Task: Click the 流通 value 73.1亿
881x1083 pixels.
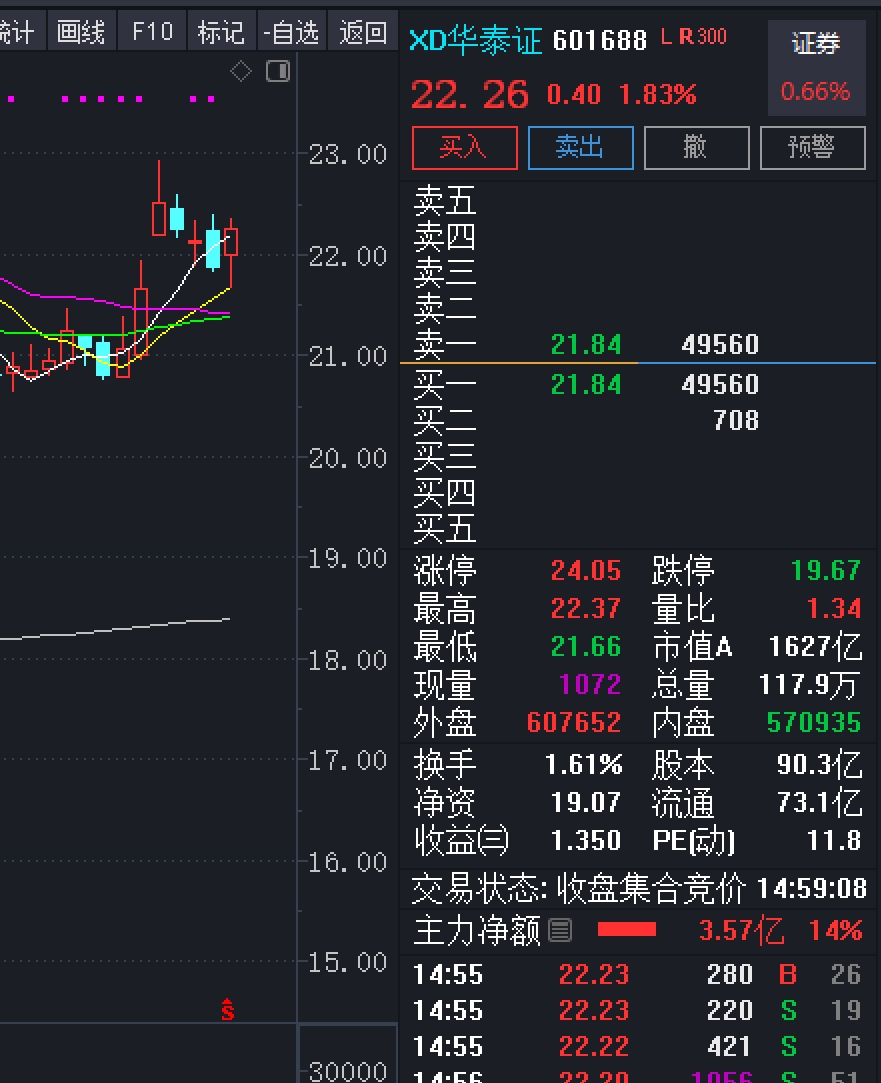Action: pos(819,803)
